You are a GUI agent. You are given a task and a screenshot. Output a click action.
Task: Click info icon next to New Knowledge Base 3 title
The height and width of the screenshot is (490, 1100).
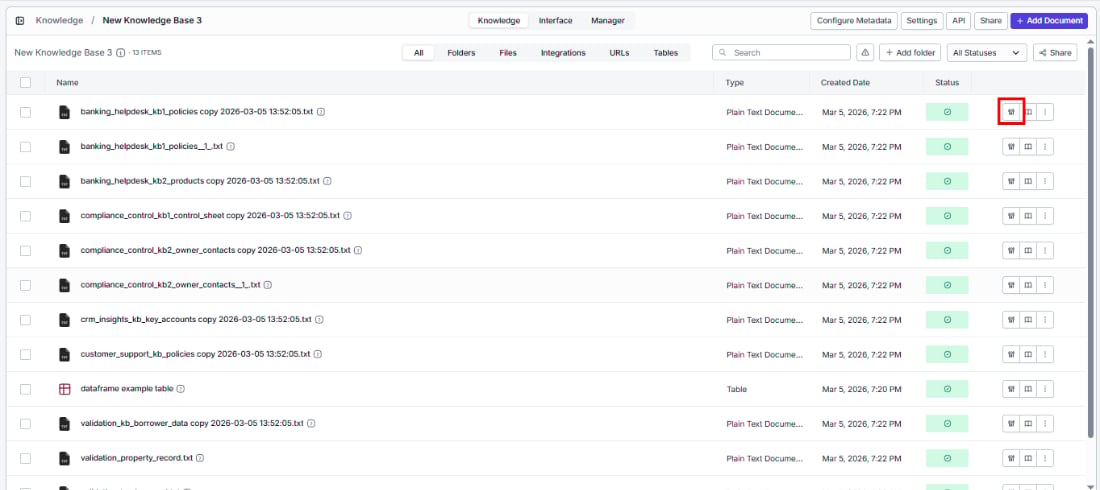121,53
